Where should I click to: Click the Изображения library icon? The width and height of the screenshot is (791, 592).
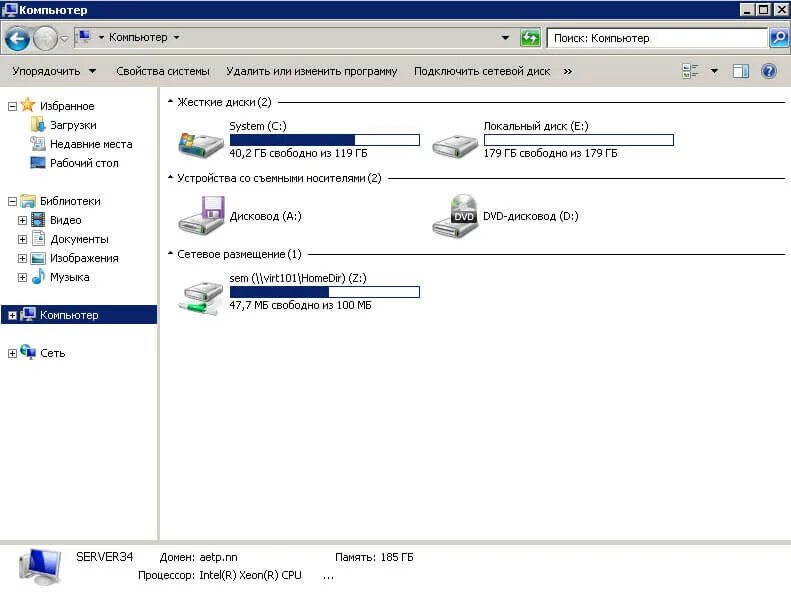coord(38,258)
